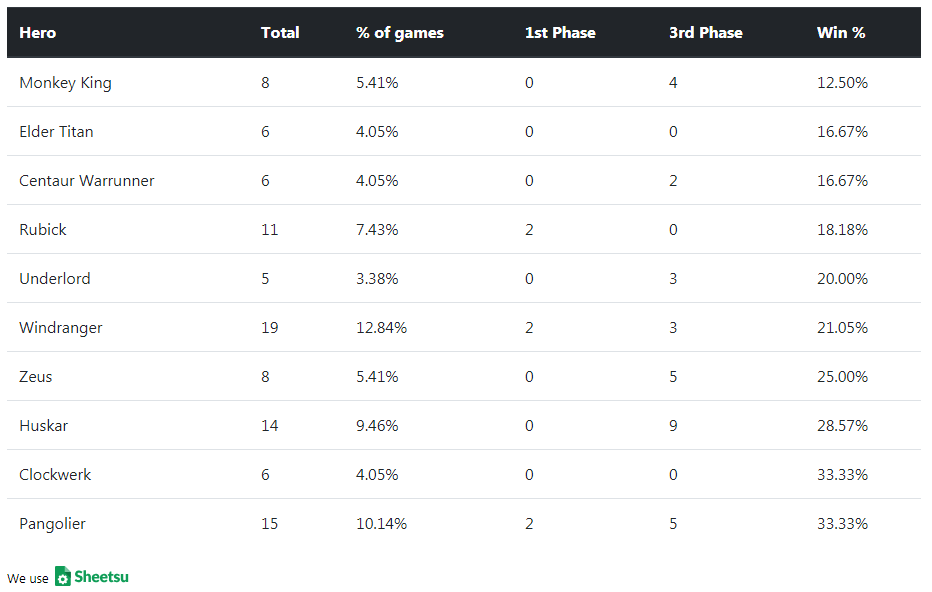This screenshot has height=592, width=932.
Task: Click Huskar's 28.57% win rate
Action: tap(842, 426)
